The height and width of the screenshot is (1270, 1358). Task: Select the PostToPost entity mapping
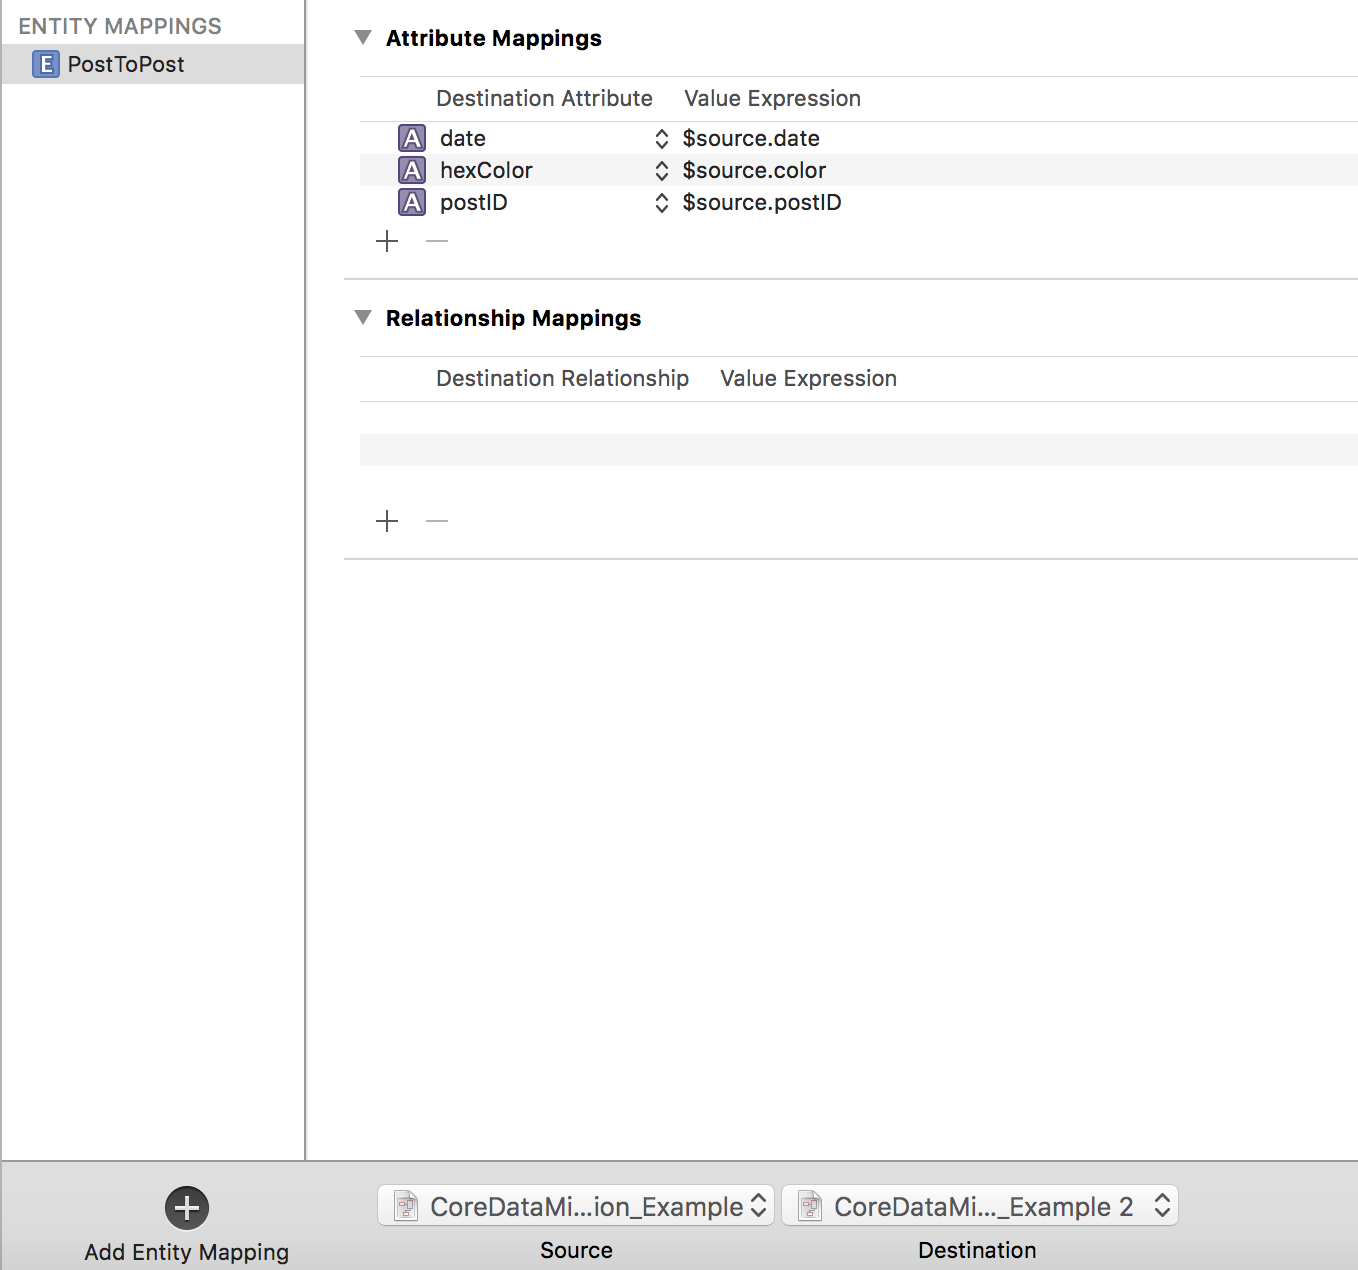click(126, 64)
